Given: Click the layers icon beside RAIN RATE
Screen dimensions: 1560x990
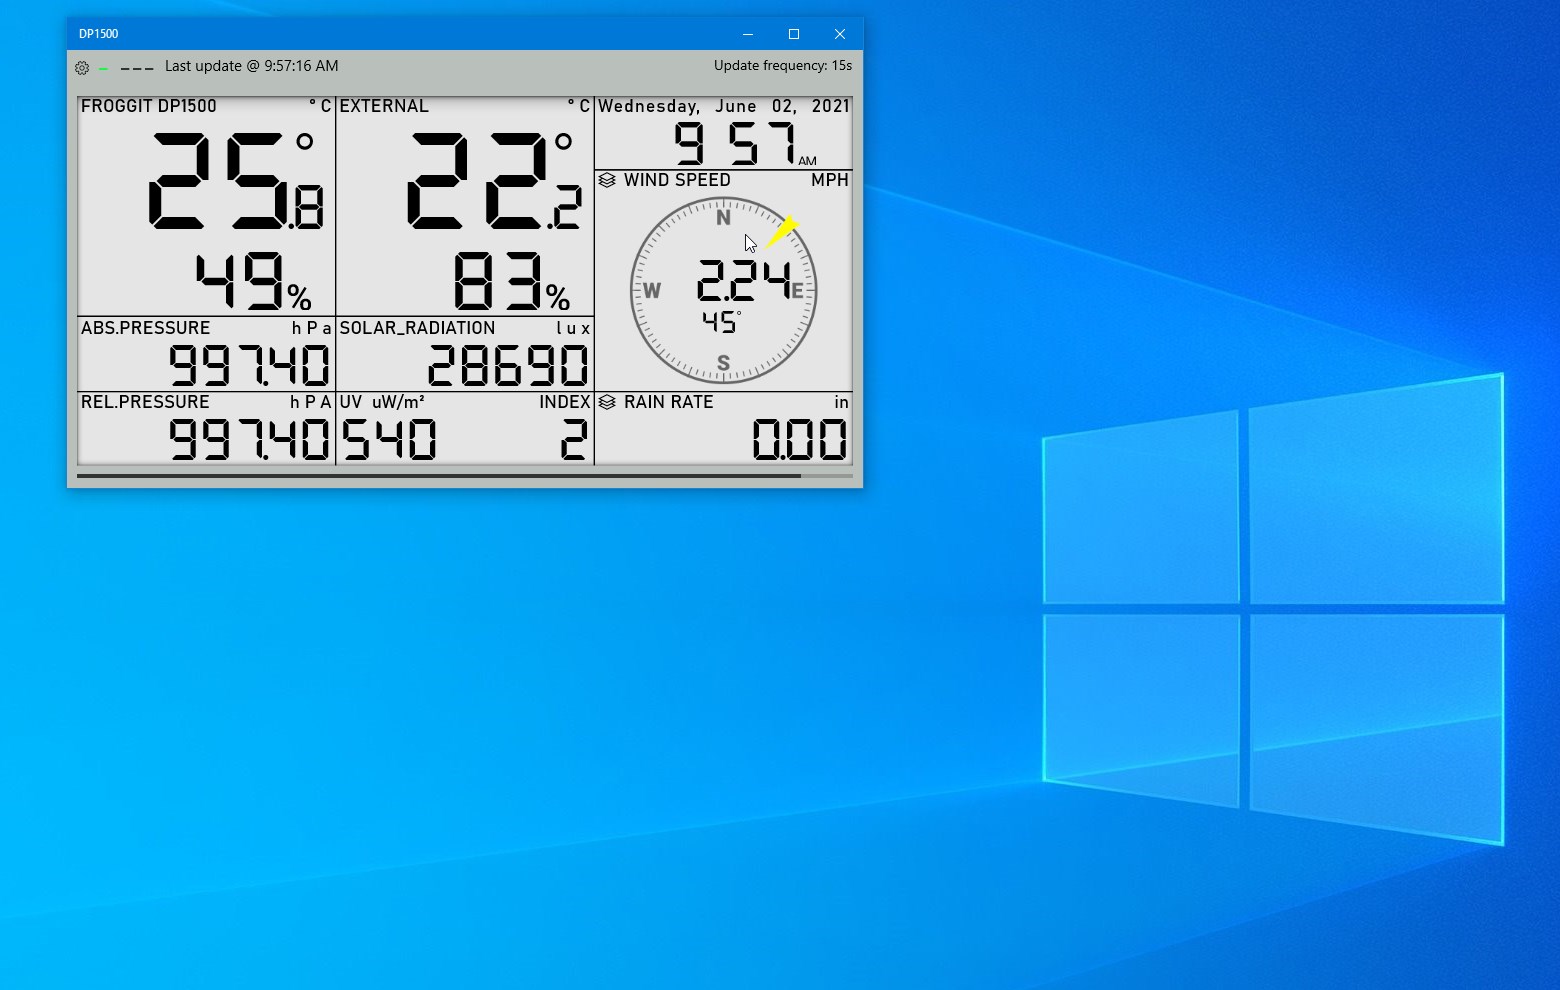Looking at the screenshot, I should tap(607, 402).
